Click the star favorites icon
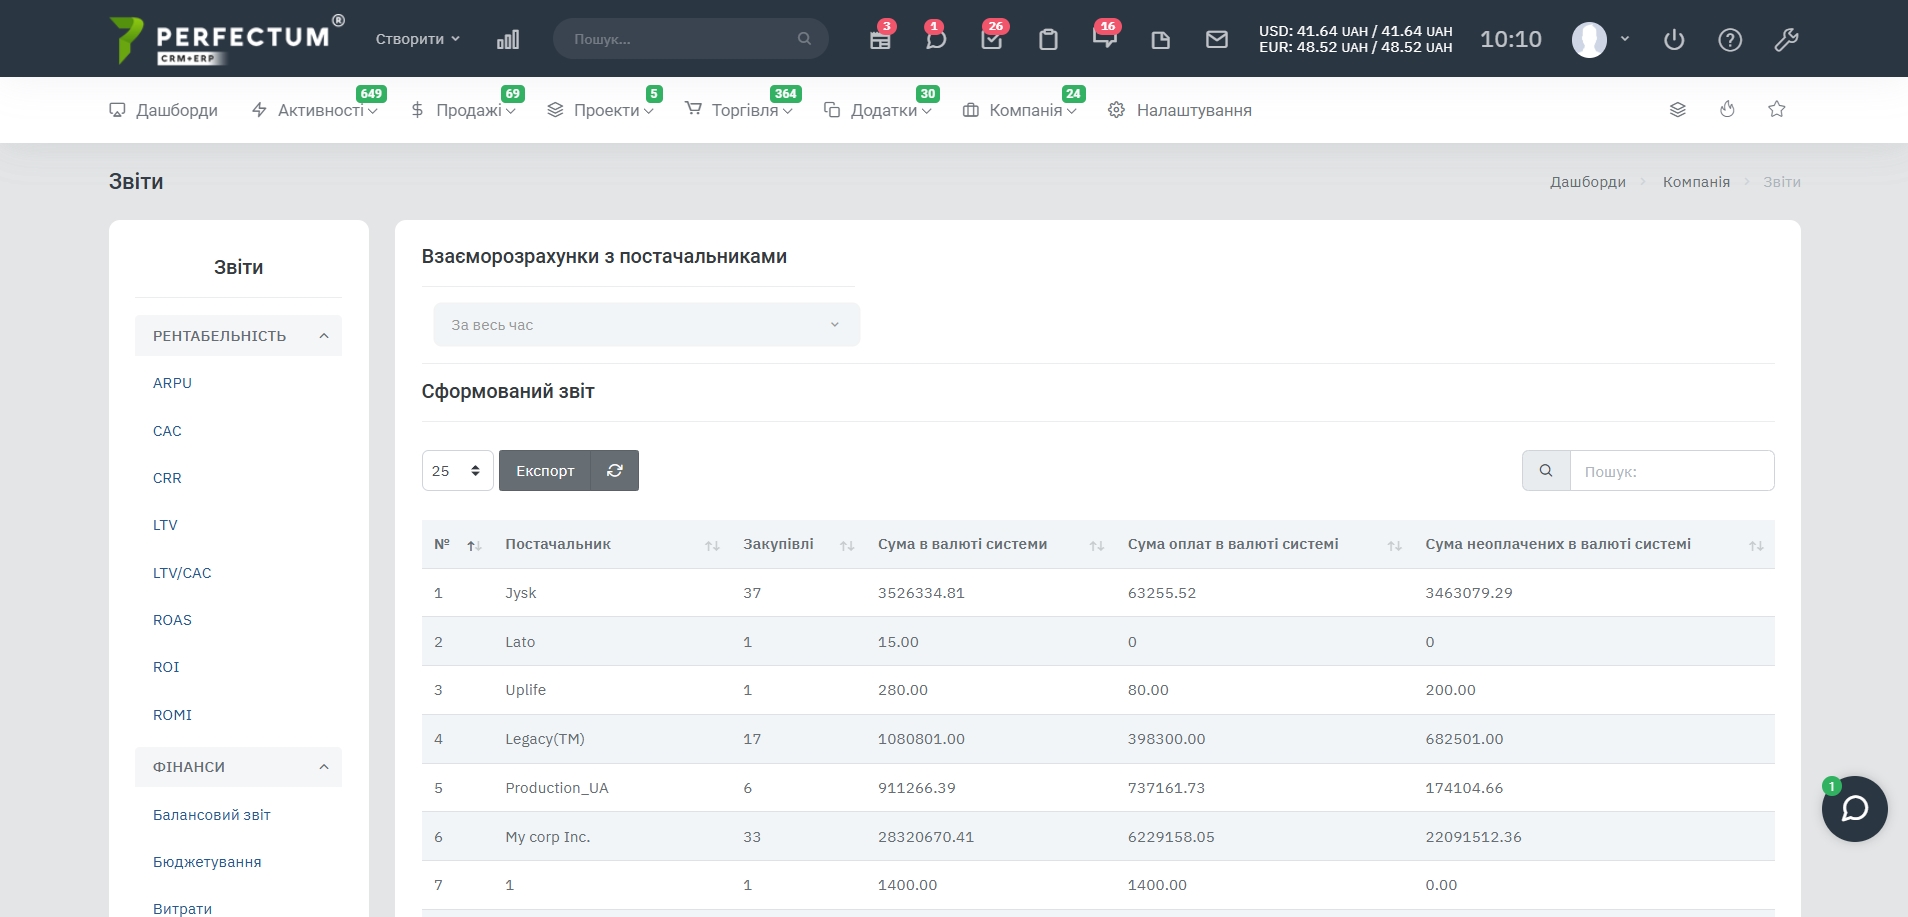1908x917 pixels. 1776,109
